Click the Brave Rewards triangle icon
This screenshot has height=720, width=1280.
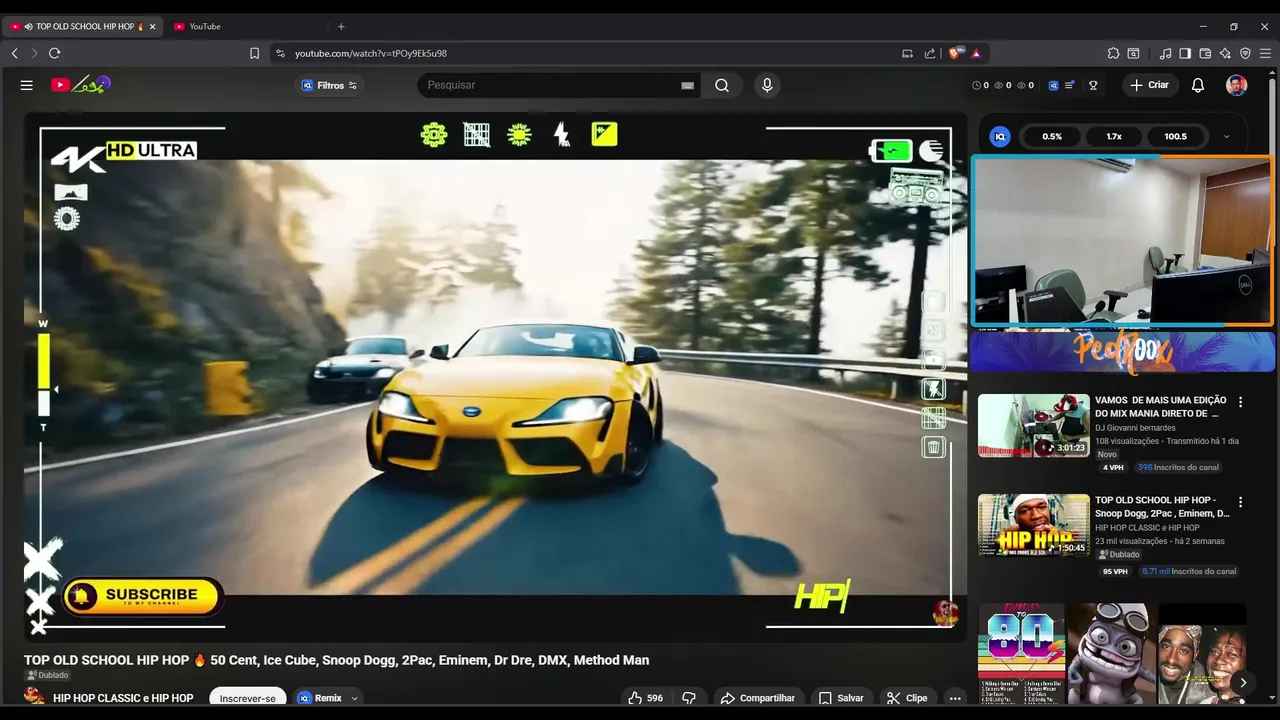[x=976, y=53]
